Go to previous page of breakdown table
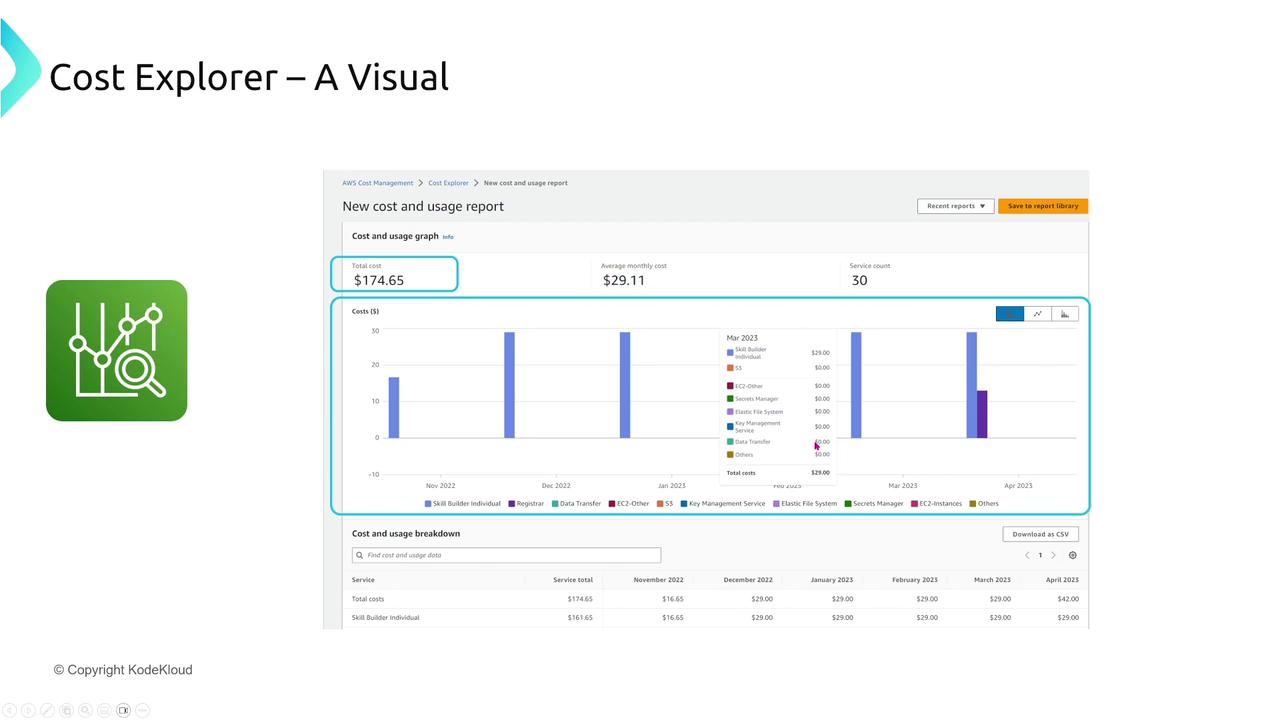This screenshot has height=720, width=1280. [x=1027, y=555]
